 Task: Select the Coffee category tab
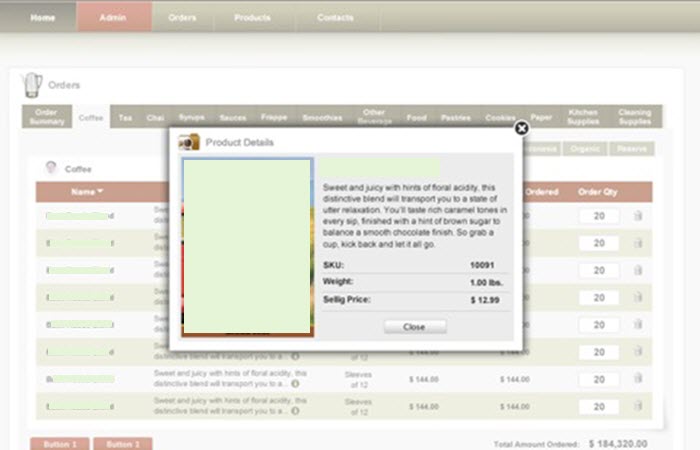click(91, 117)
